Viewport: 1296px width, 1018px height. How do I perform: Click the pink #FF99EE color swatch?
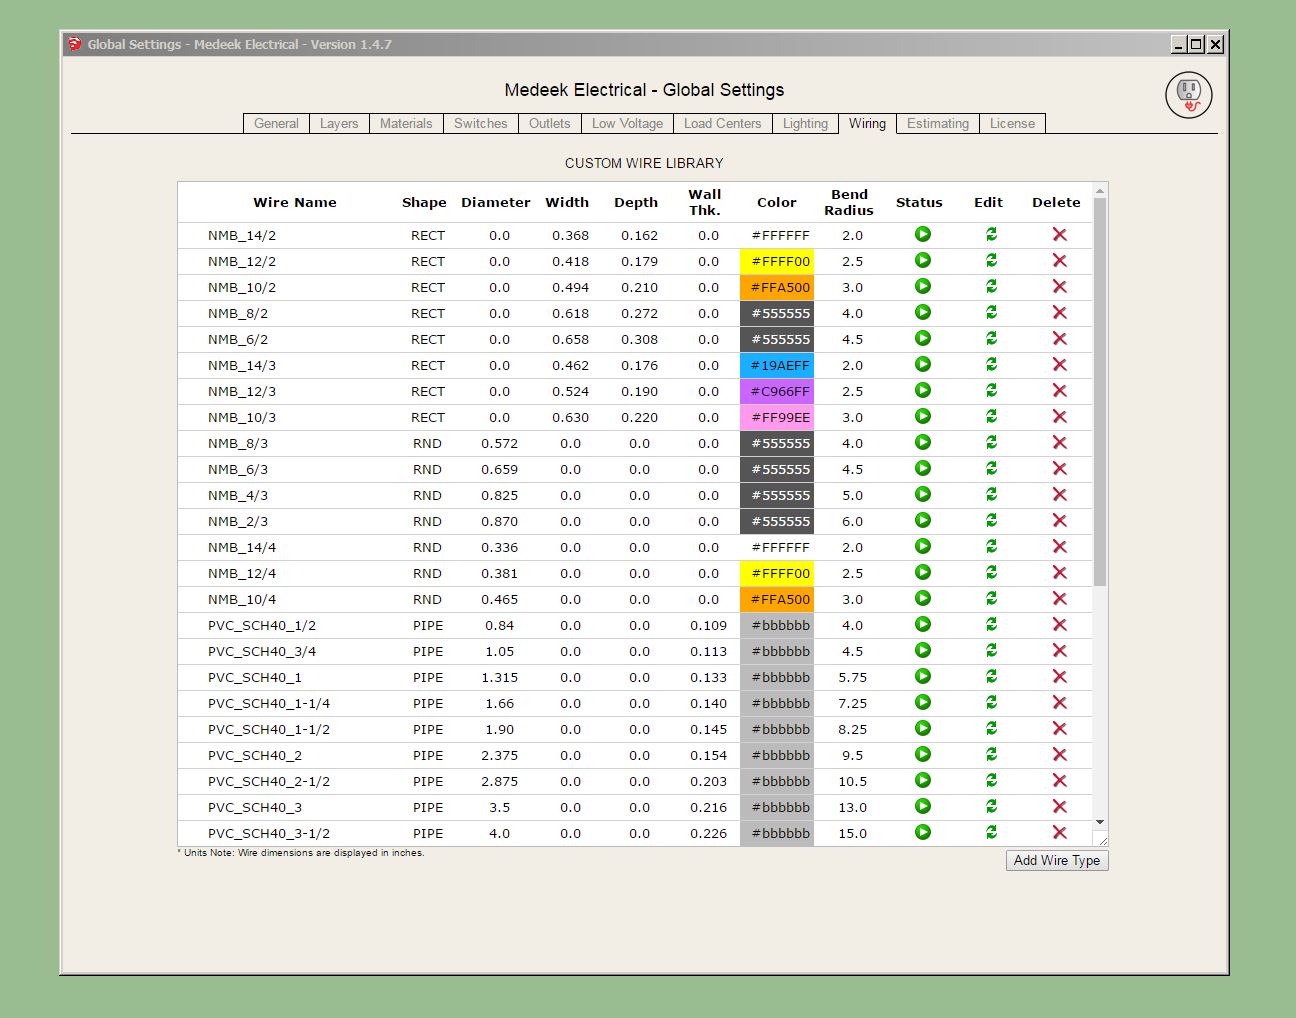click(777, 417)
